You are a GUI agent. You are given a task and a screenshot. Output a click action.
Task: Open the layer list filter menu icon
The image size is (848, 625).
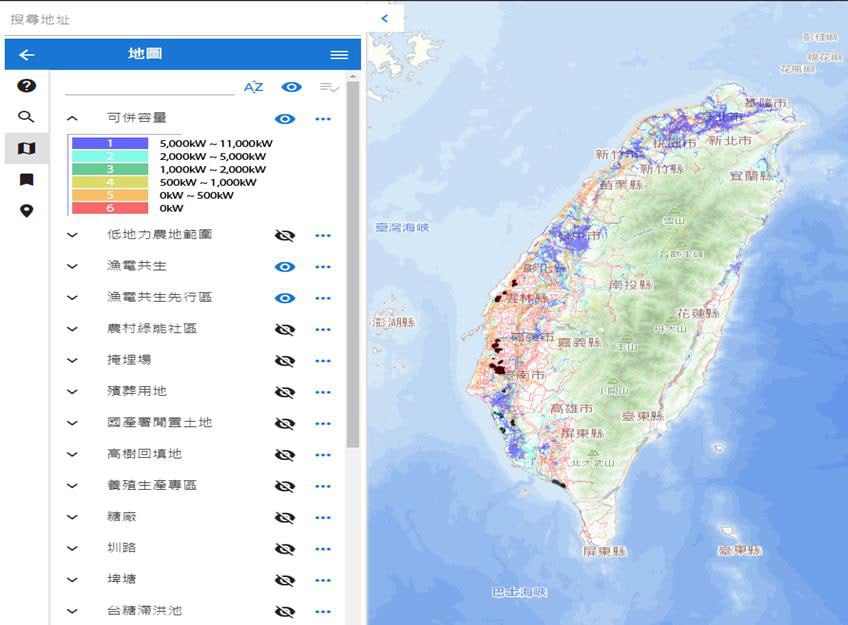(x=329, y=87)
